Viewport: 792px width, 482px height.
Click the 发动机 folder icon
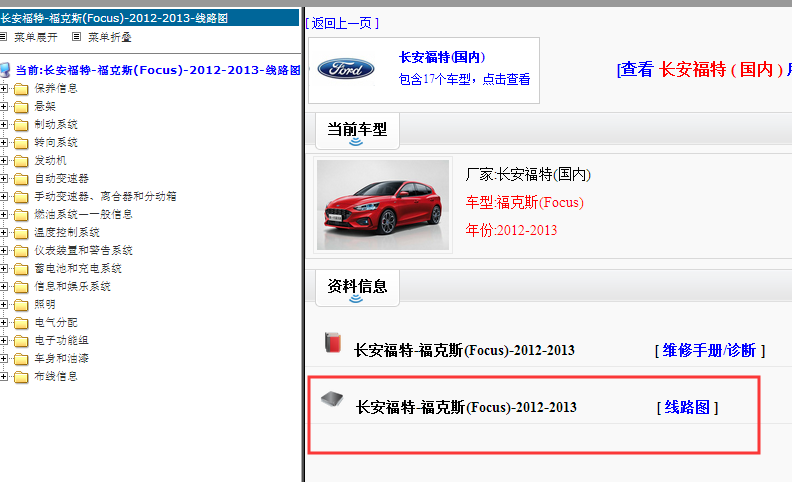click(x=21, y=161)
